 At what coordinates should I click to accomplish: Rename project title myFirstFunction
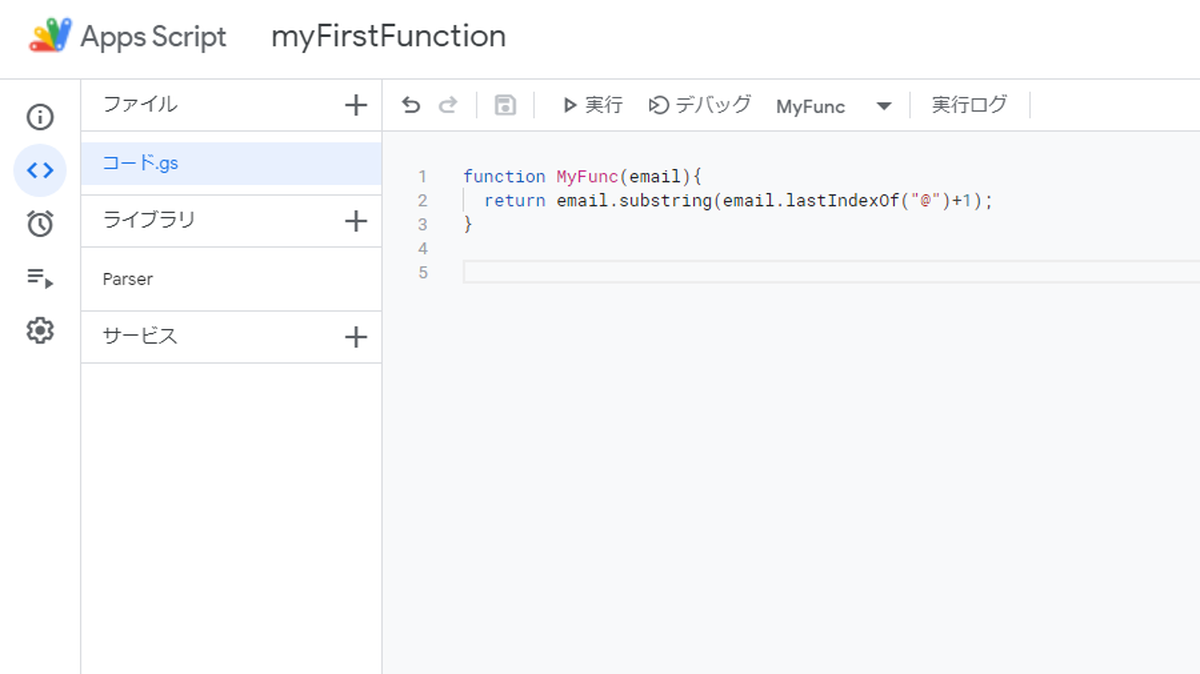click(388, 37)
